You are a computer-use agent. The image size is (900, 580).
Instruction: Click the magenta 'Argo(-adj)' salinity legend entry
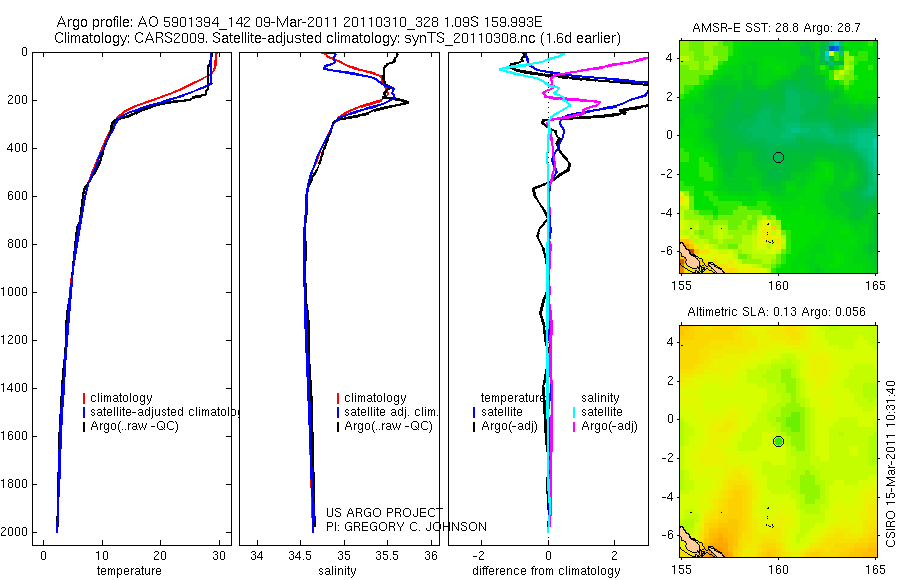pos(605,426)
